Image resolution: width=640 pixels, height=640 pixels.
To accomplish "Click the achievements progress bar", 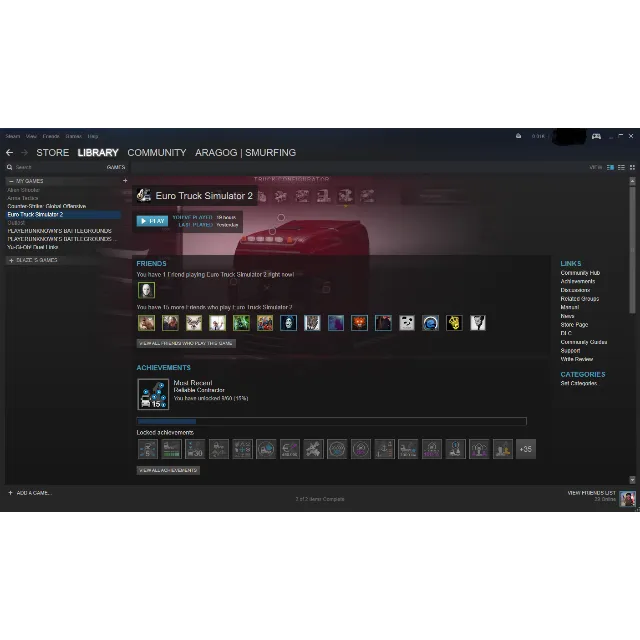I will 331,421.
